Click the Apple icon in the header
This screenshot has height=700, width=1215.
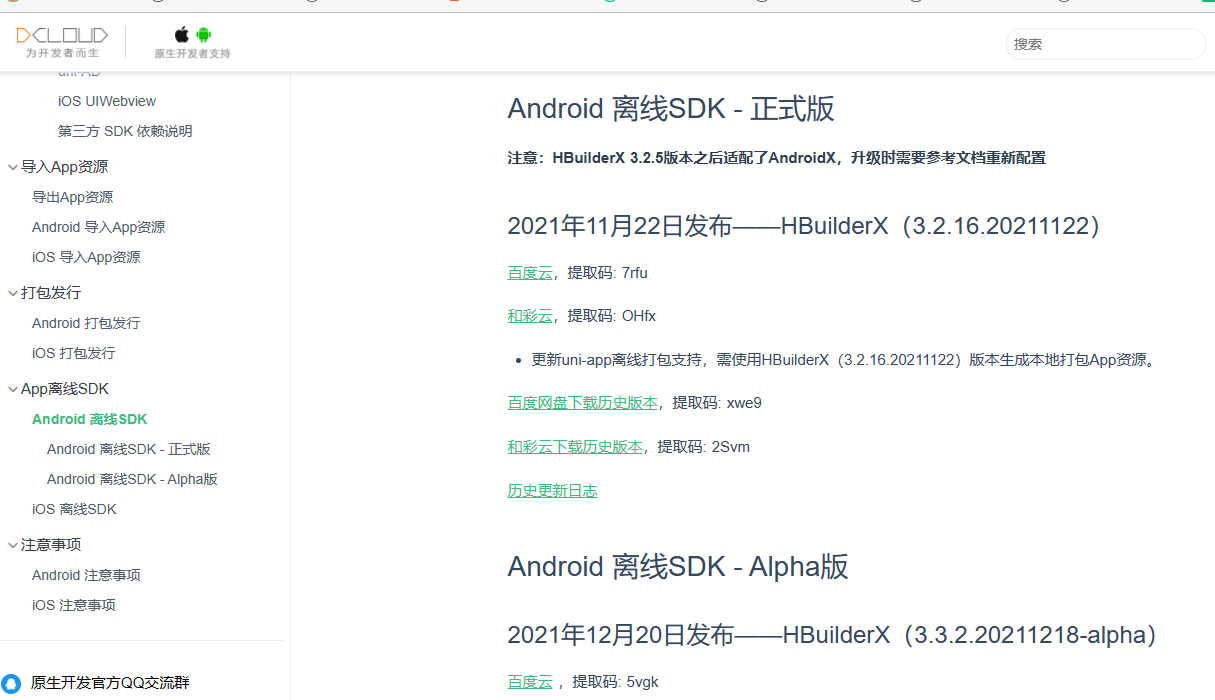pos(182,35)
